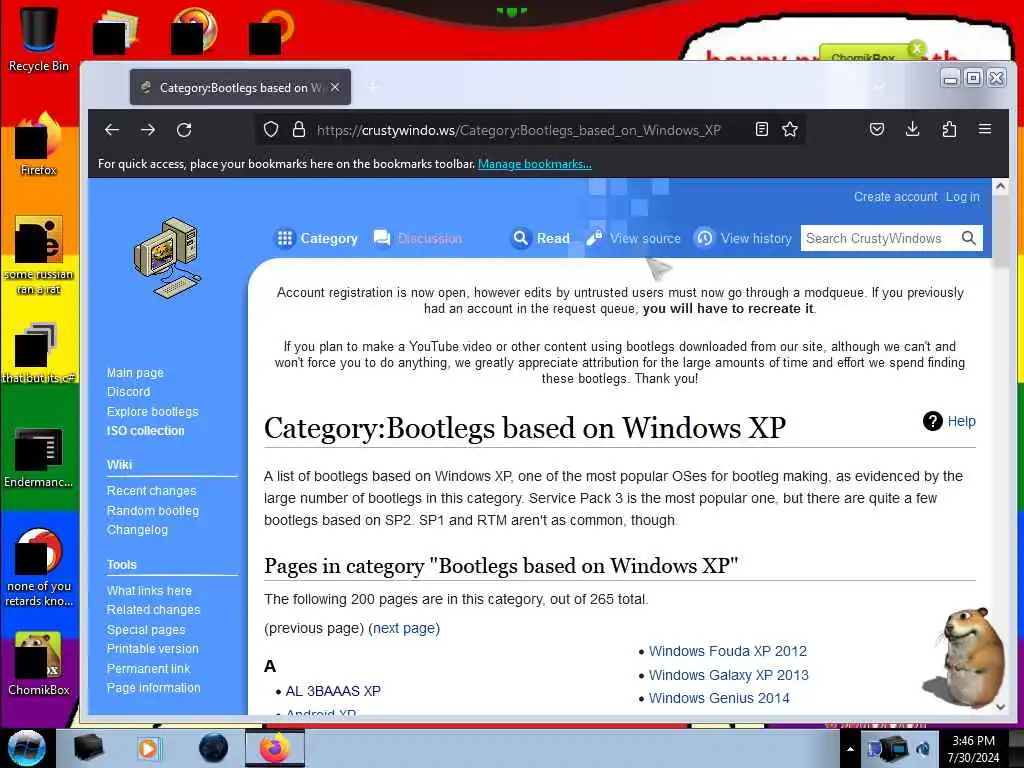Click the taskbar clock 3:46 PM
This screenshot has height=768, width=1024.
(x=974, y=741)
